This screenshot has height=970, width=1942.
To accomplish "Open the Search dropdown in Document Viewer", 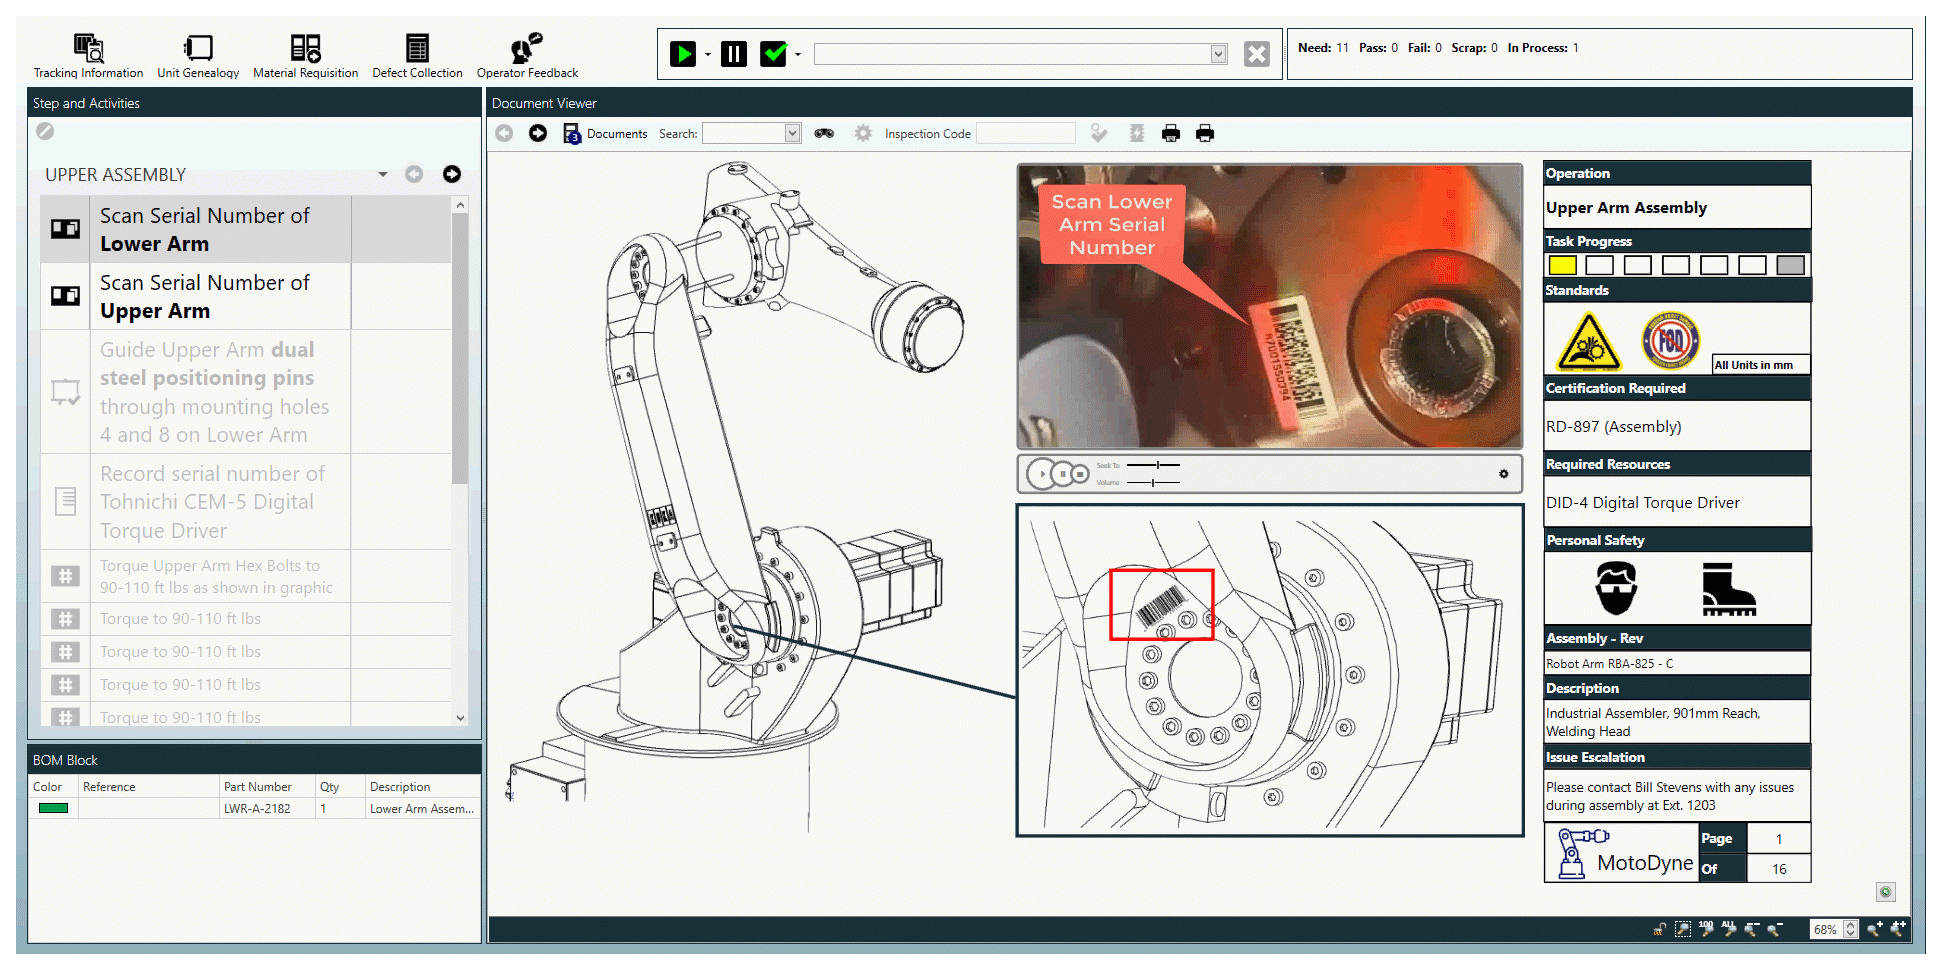I will 793,133.
